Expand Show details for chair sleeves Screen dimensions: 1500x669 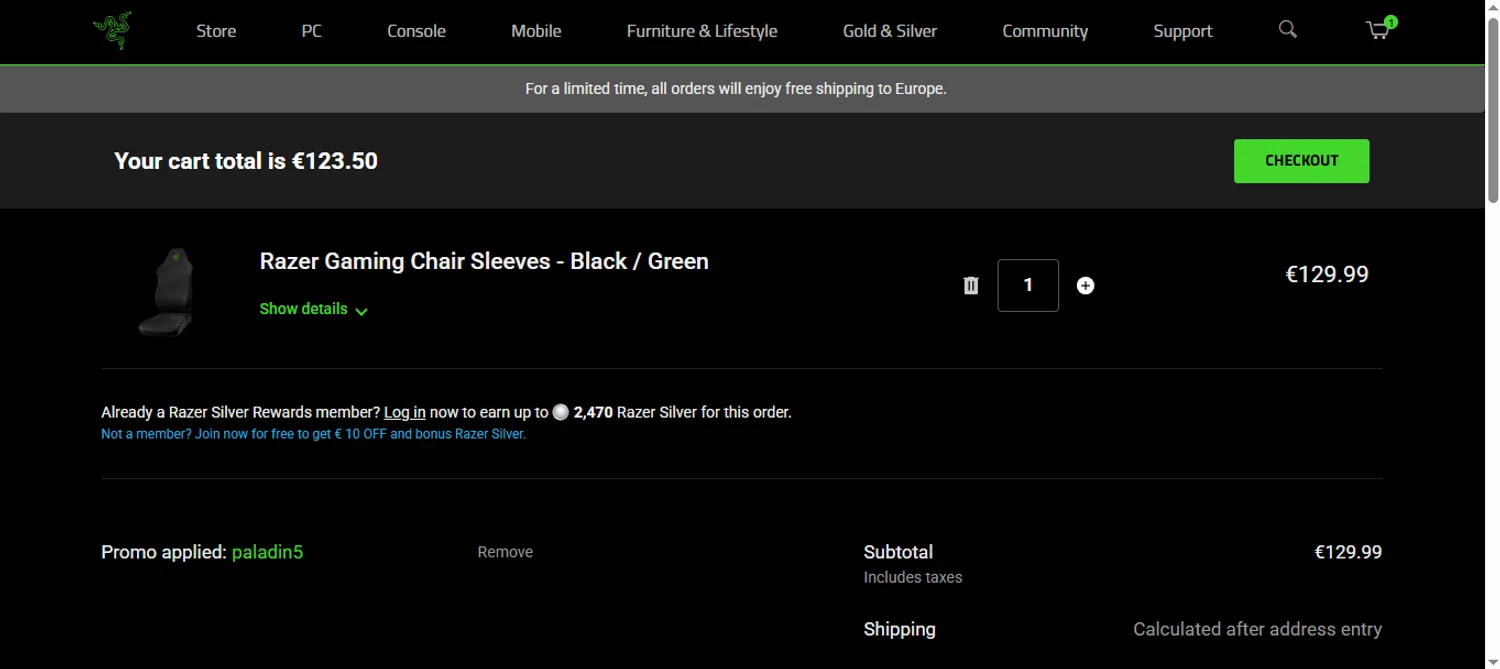click(313, 309)
